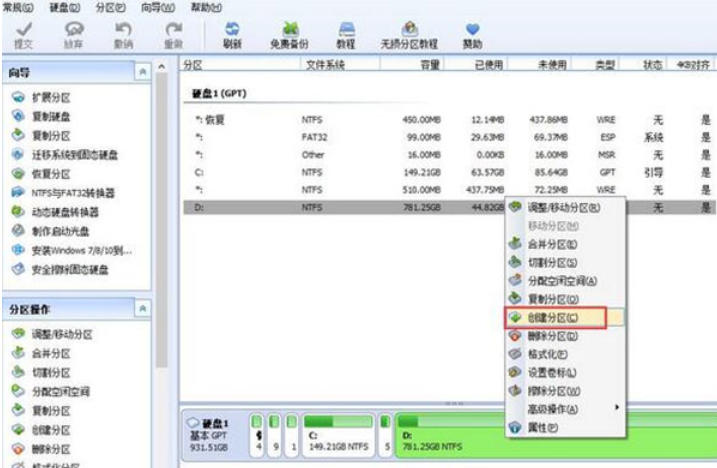Open 无损分区教程 from the toolbar
The width and height of the screenshot is (717, 468).
click(409, 35)
